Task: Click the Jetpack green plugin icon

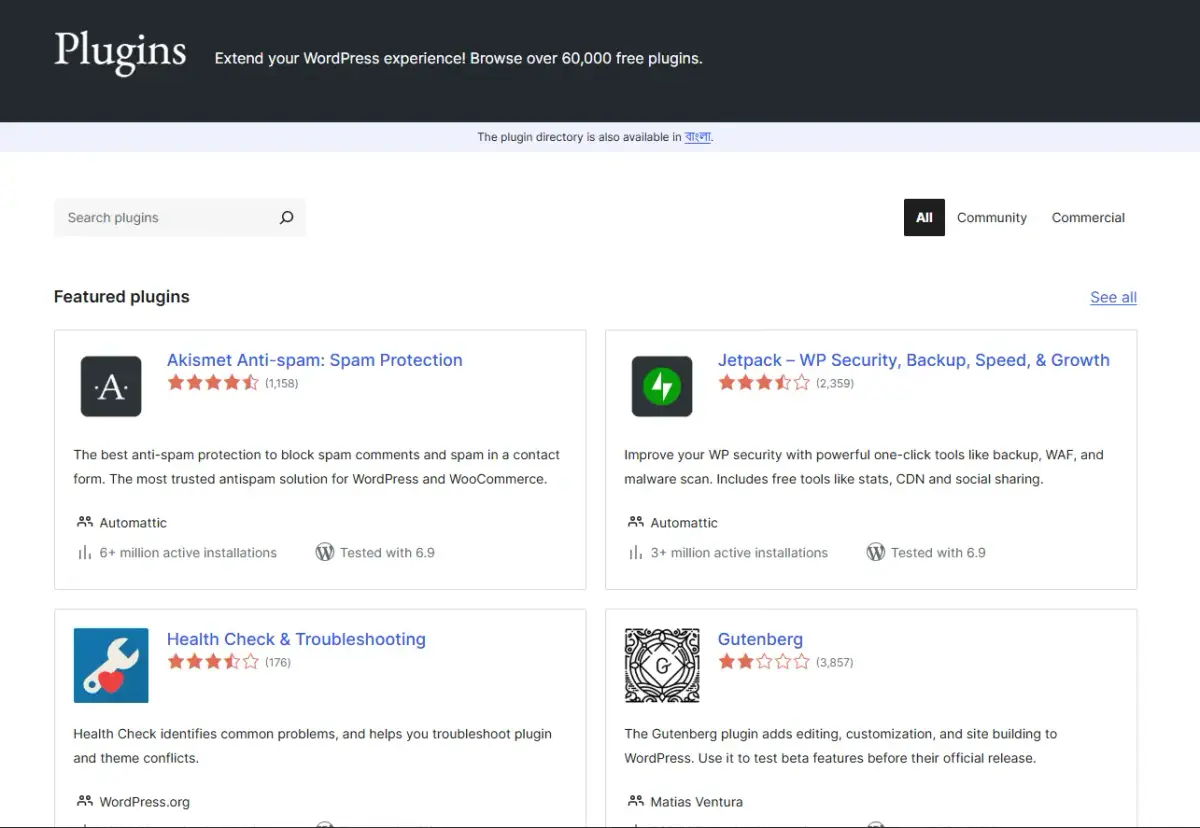Action: 661,386
